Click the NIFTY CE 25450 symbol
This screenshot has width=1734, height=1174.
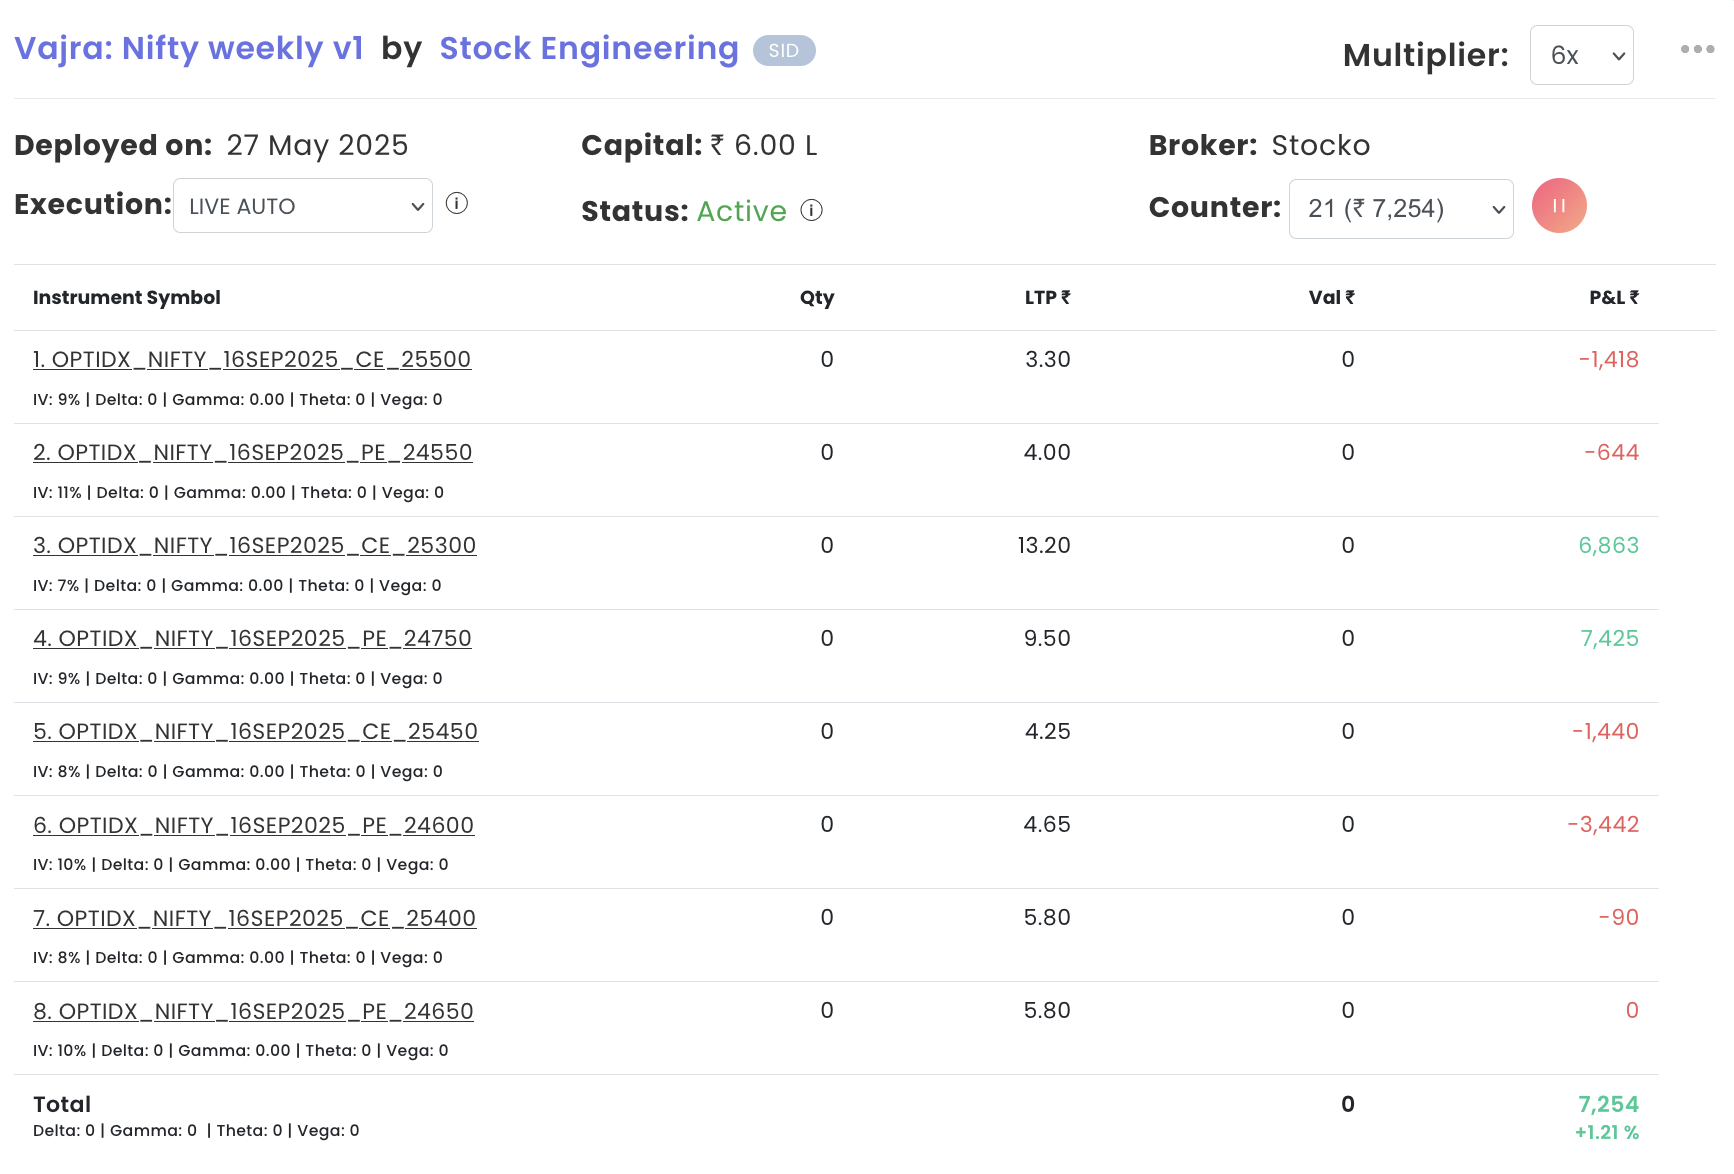(255, 732)
